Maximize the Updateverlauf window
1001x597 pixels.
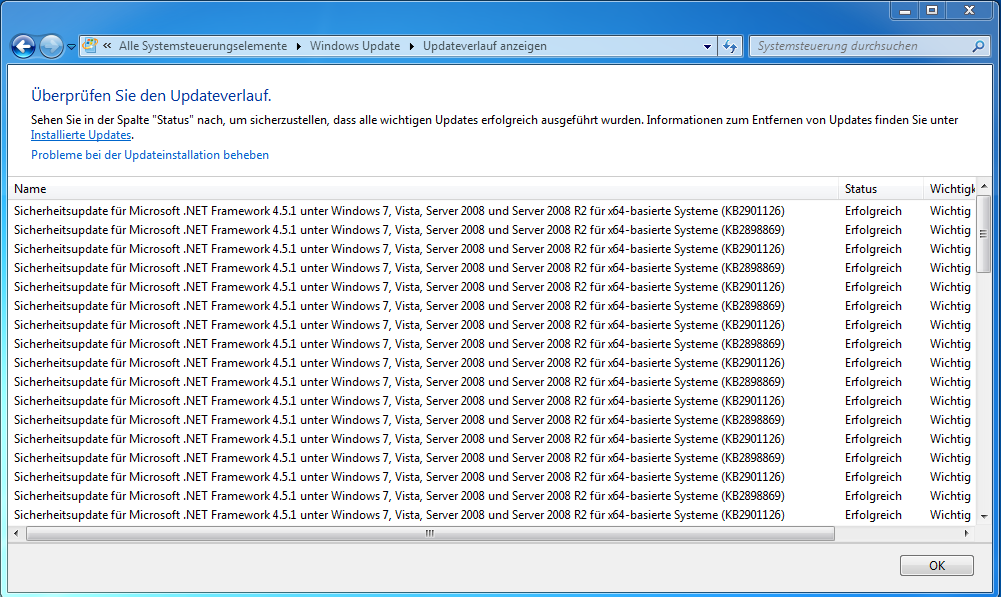[x=932, y=10]
